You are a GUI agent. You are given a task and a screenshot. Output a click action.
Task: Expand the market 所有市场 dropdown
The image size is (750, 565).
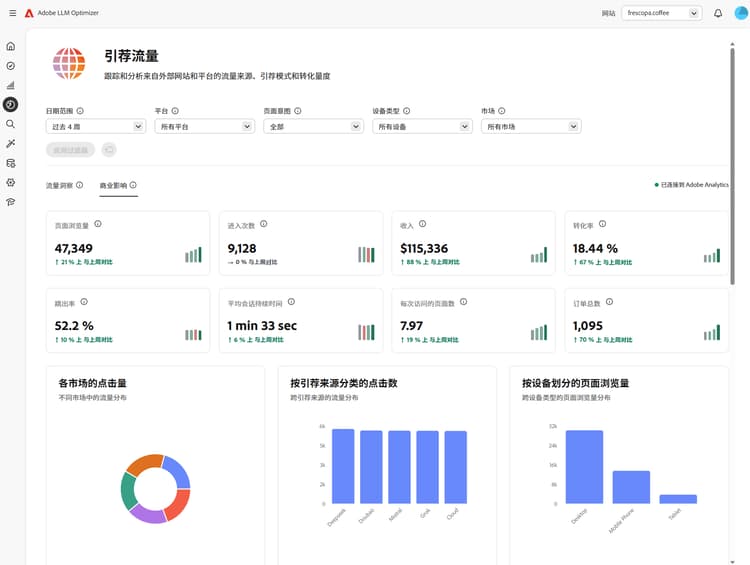pos(531,126)
